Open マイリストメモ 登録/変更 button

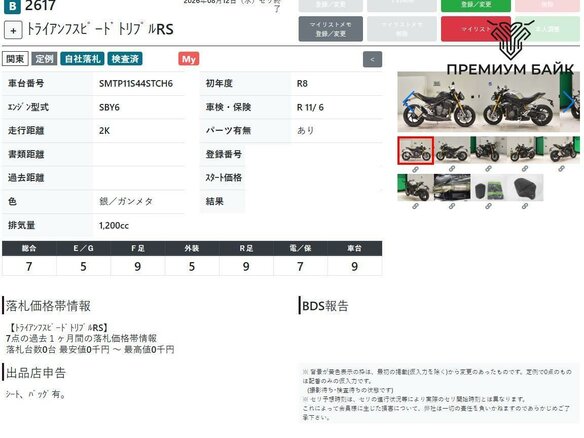tap(330, 29)
